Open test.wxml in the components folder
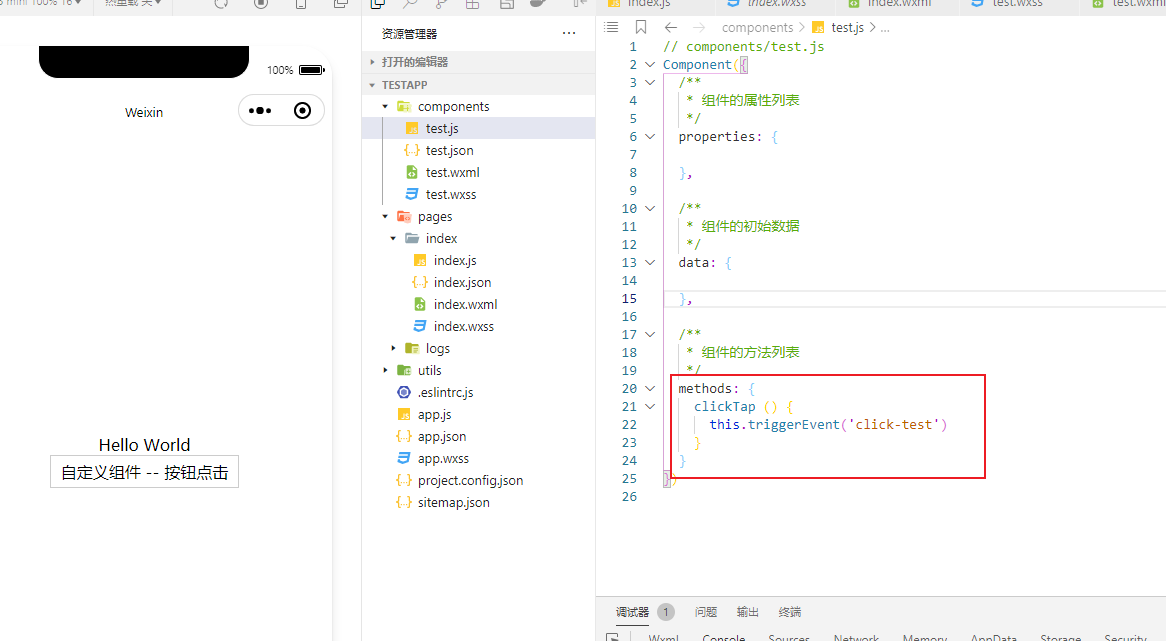 tap(452, 172)
